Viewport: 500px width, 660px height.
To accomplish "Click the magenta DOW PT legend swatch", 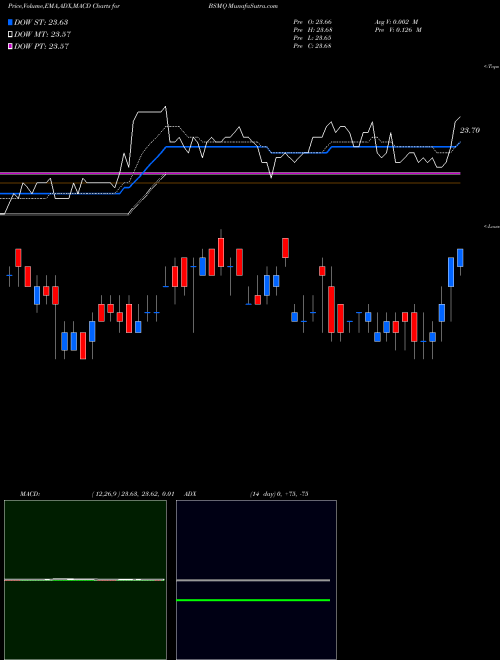I will 10,46.
